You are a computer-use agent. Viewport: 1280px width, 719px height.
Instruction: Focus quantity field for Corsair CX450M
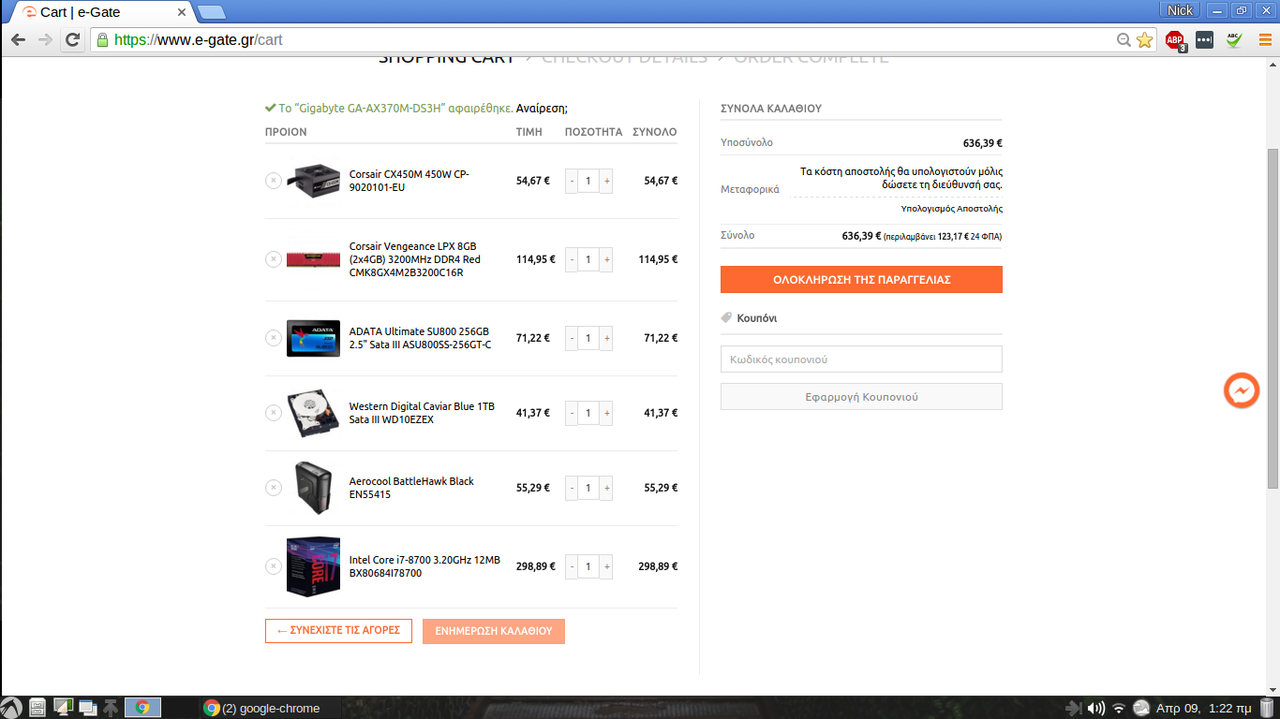[x=589, y=181]
